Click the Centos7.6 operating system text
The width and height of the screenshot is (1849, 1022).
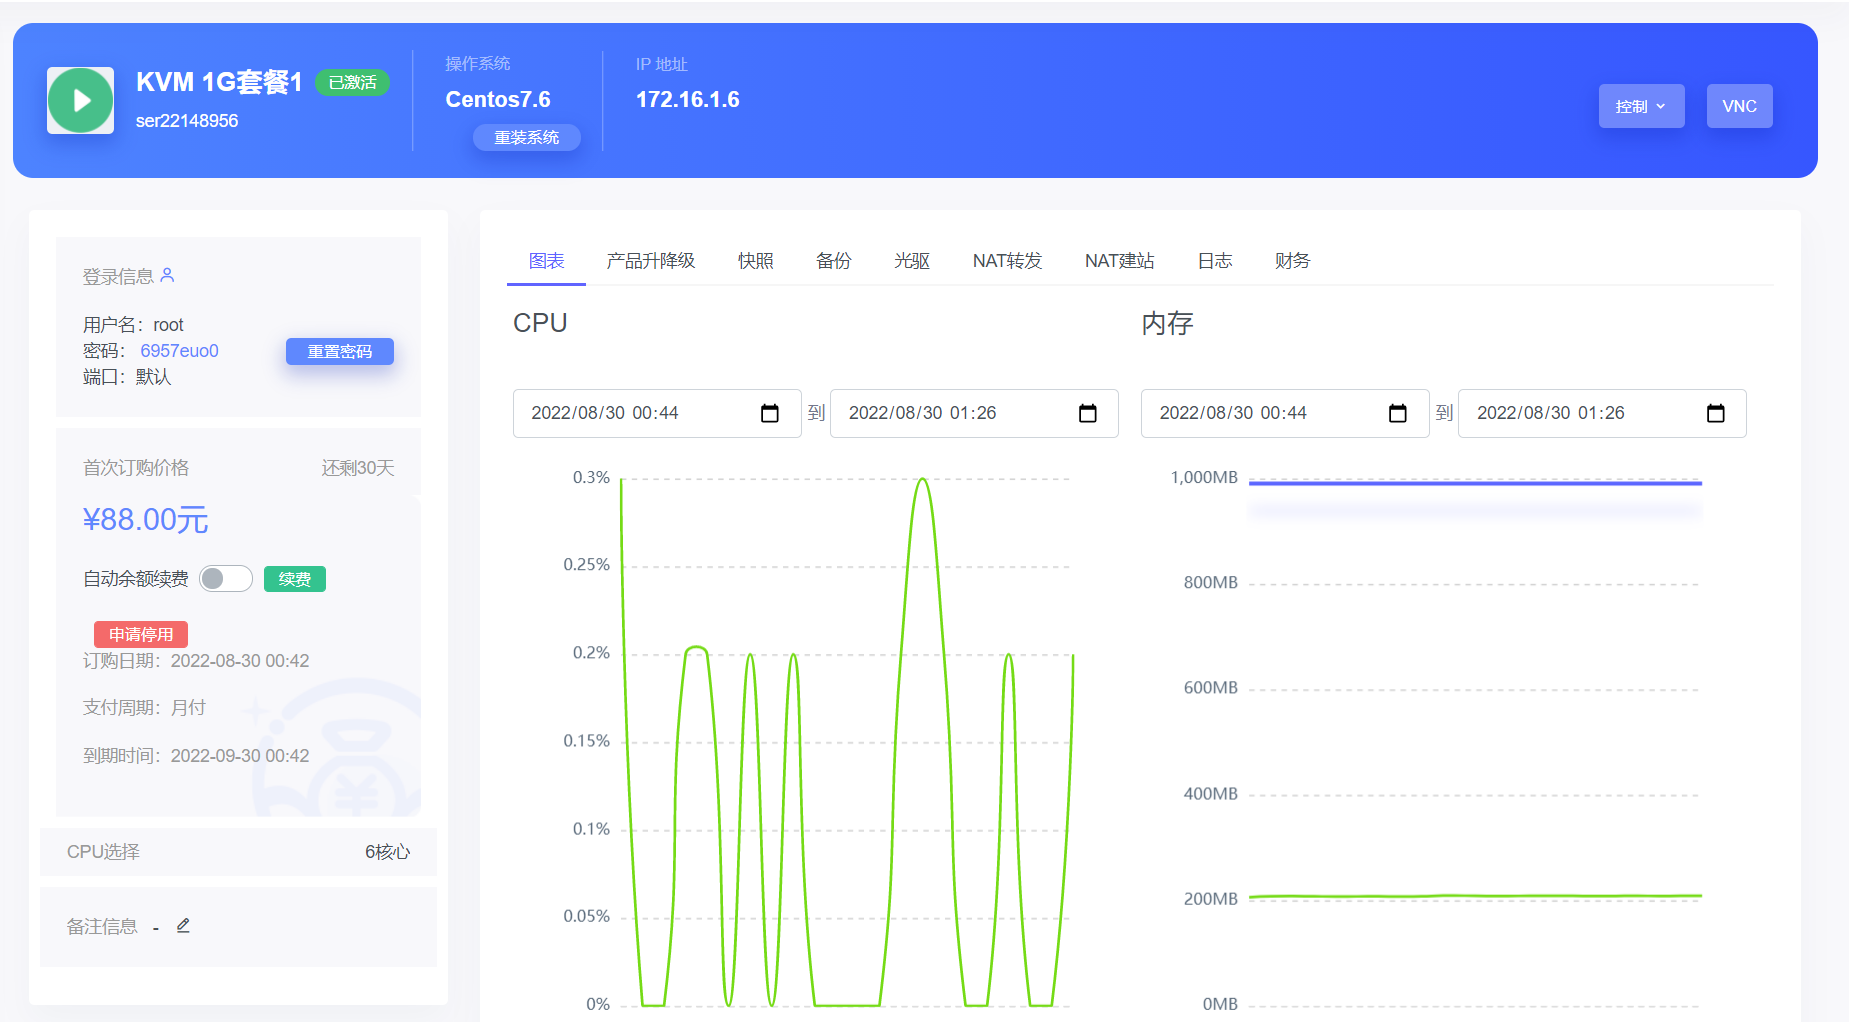498,99
